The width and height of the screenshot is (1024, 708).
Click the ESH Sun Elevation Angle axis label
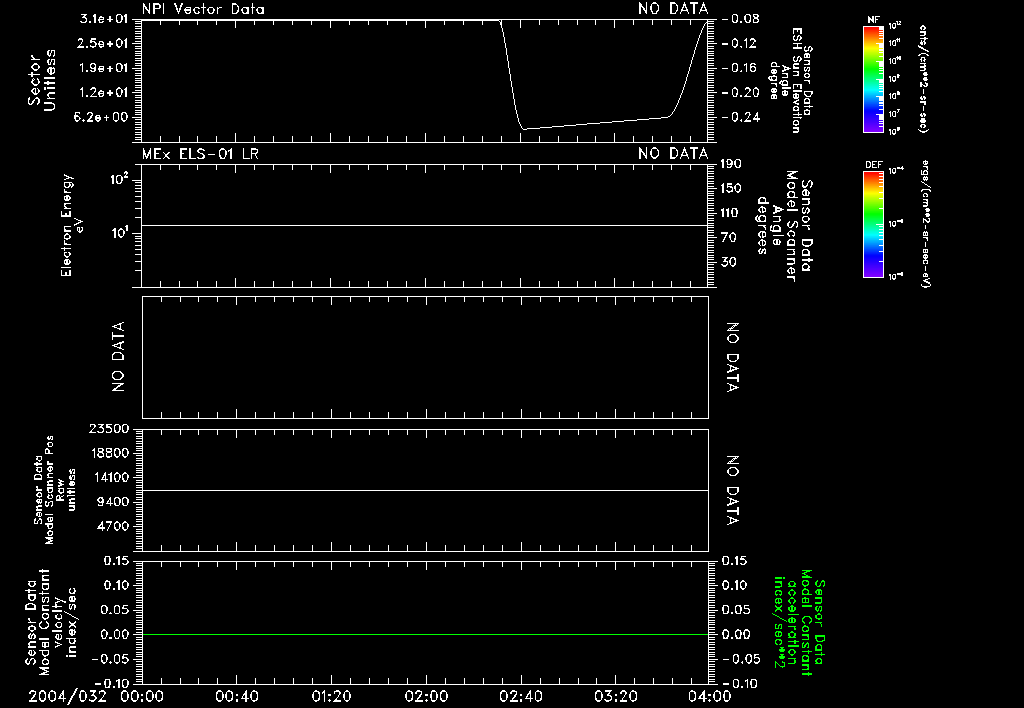pos(791,80)
